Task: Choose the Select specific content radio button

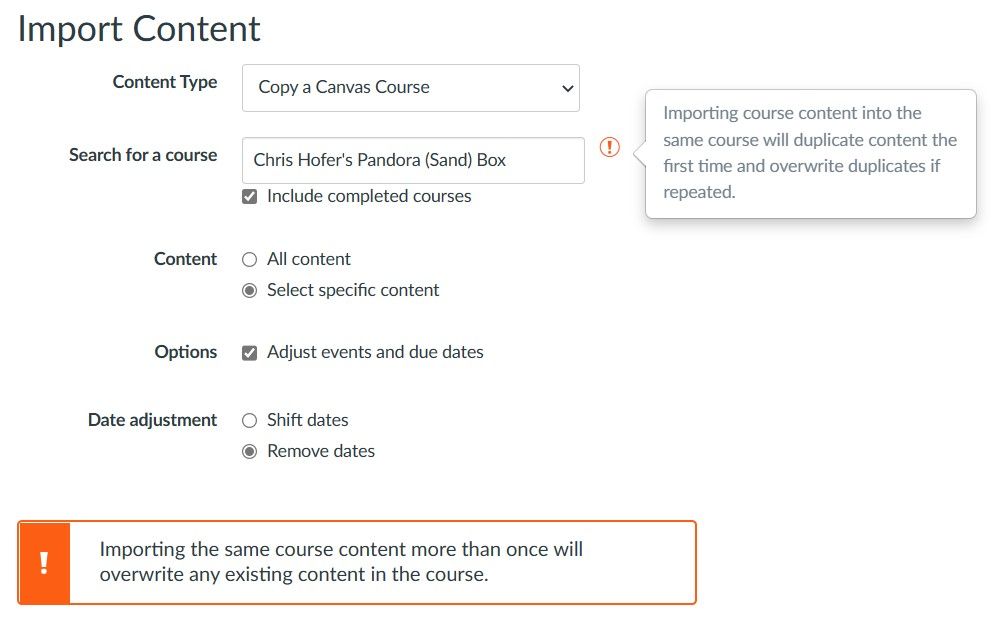Action: pyautogui.click(x=250, y=291)
